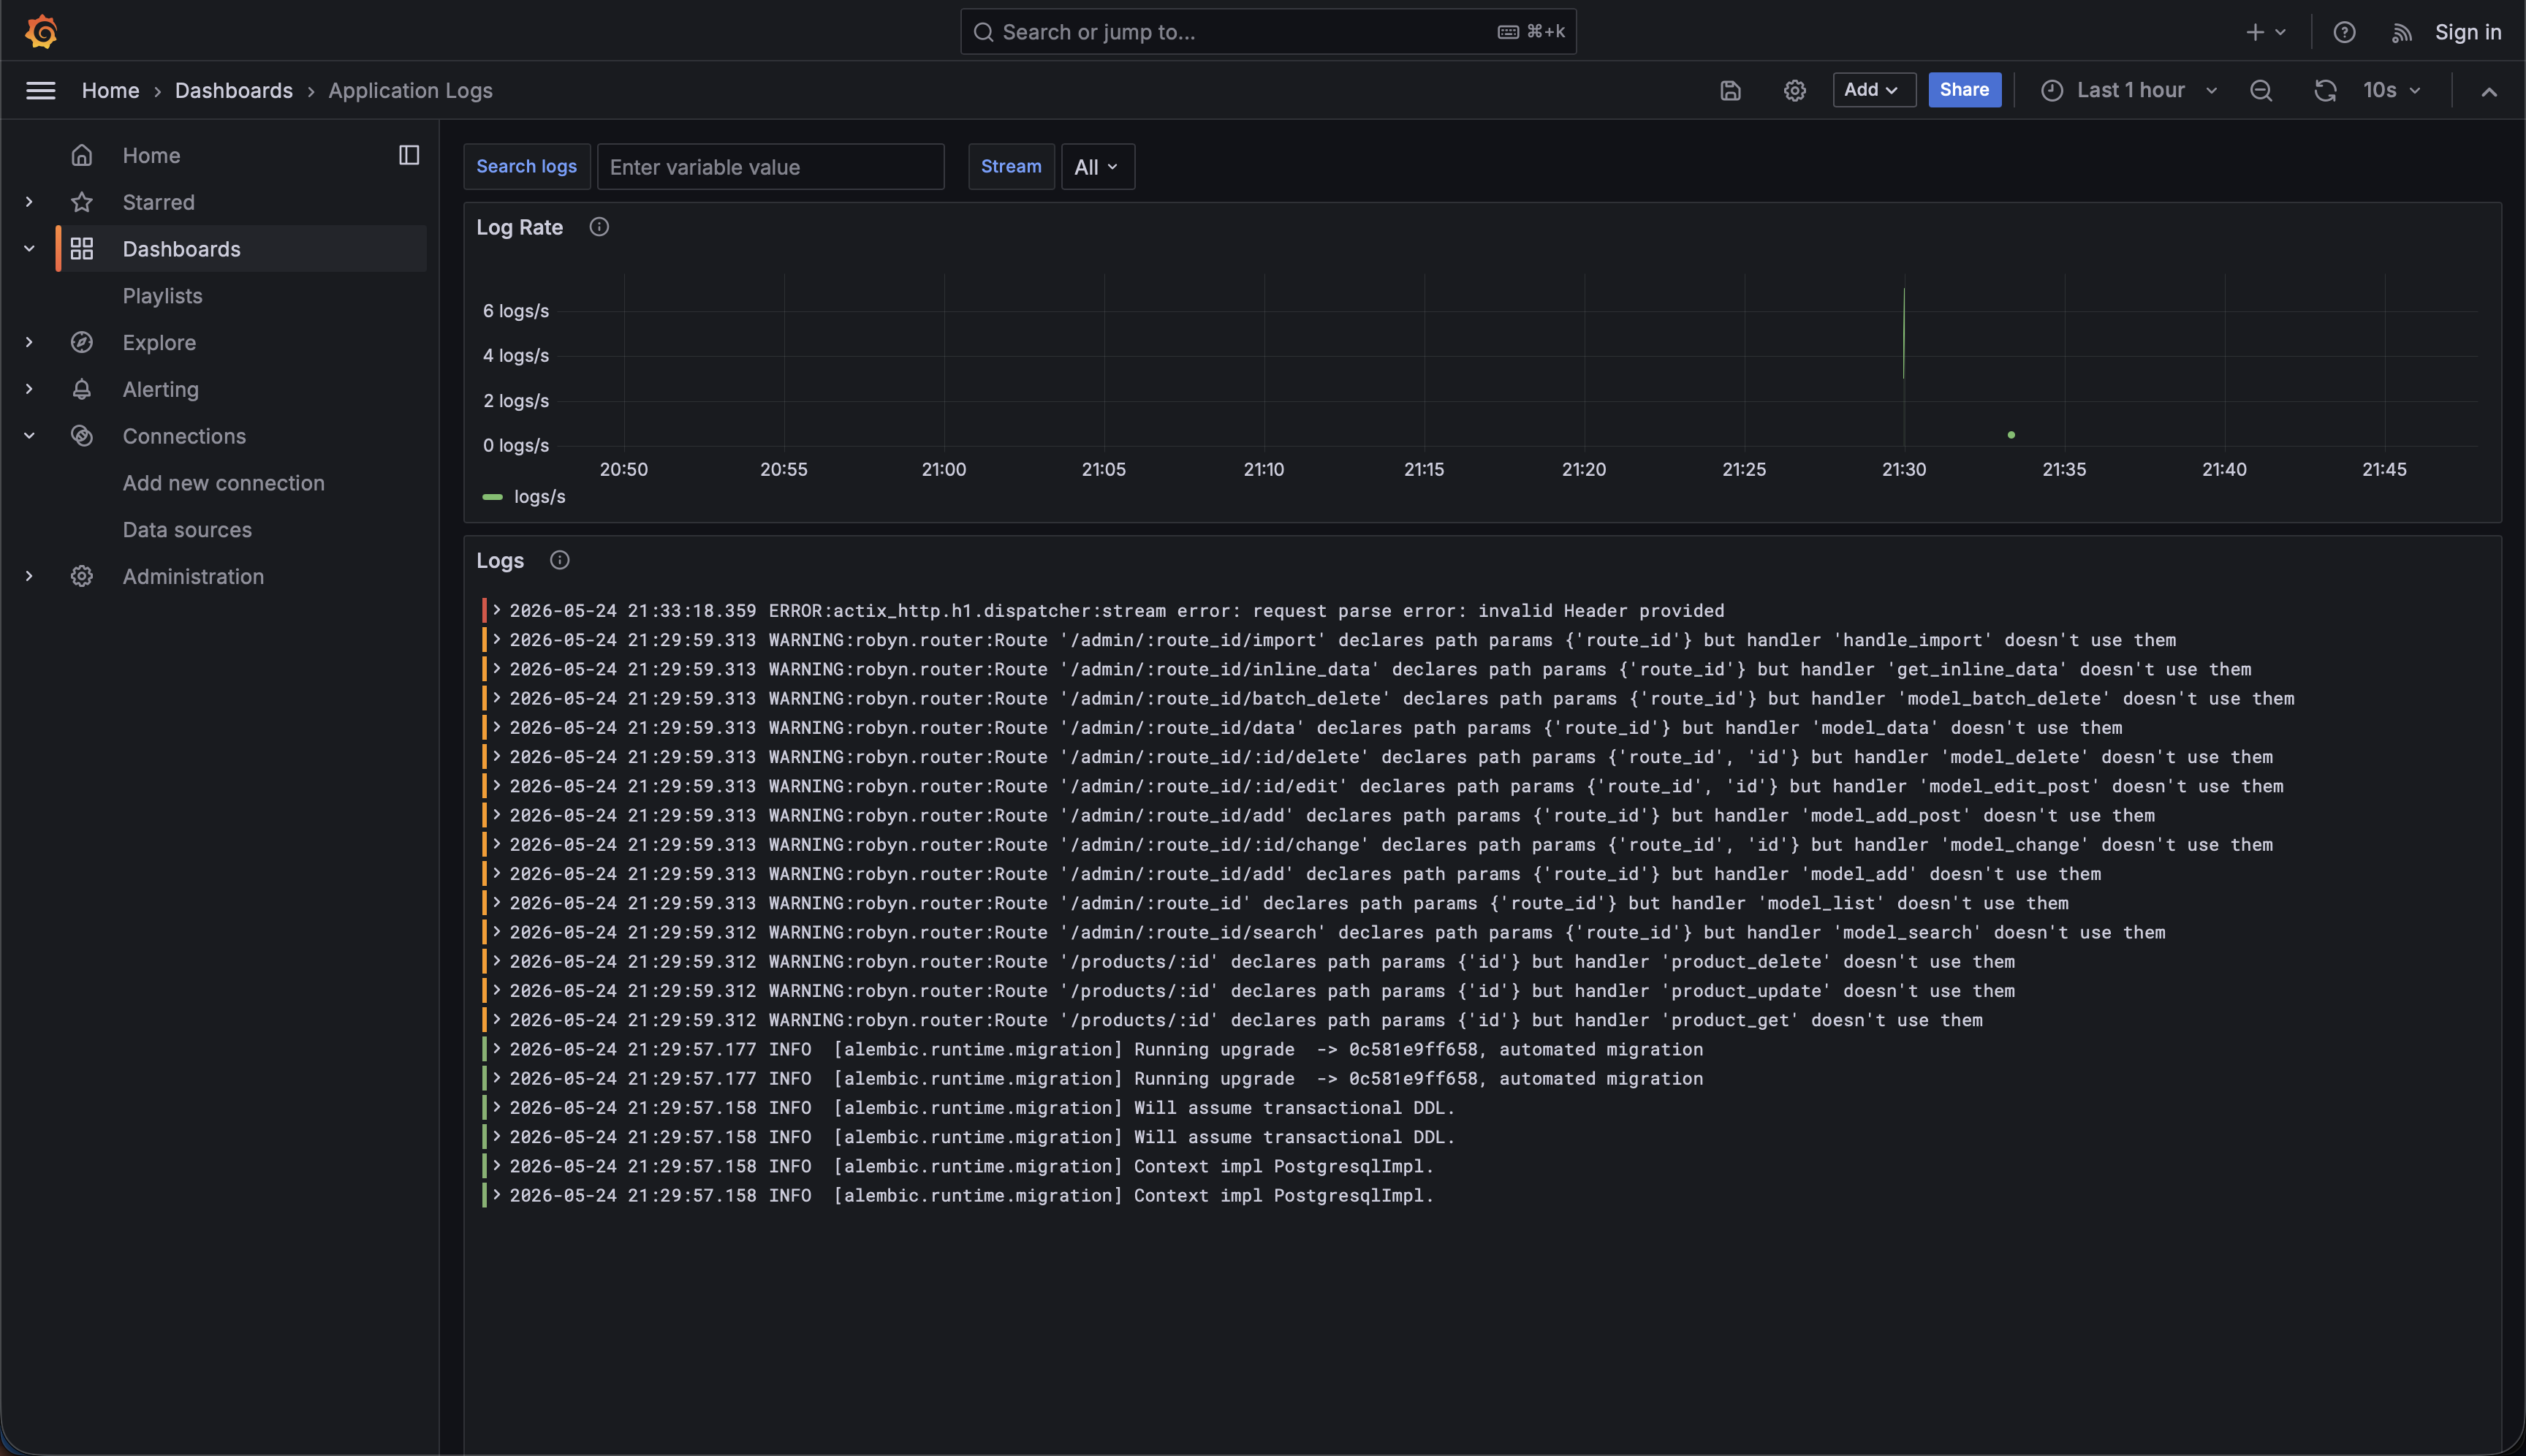Click the Alerting bell icon
The image size is (2526, 1456).
(82, 389)
